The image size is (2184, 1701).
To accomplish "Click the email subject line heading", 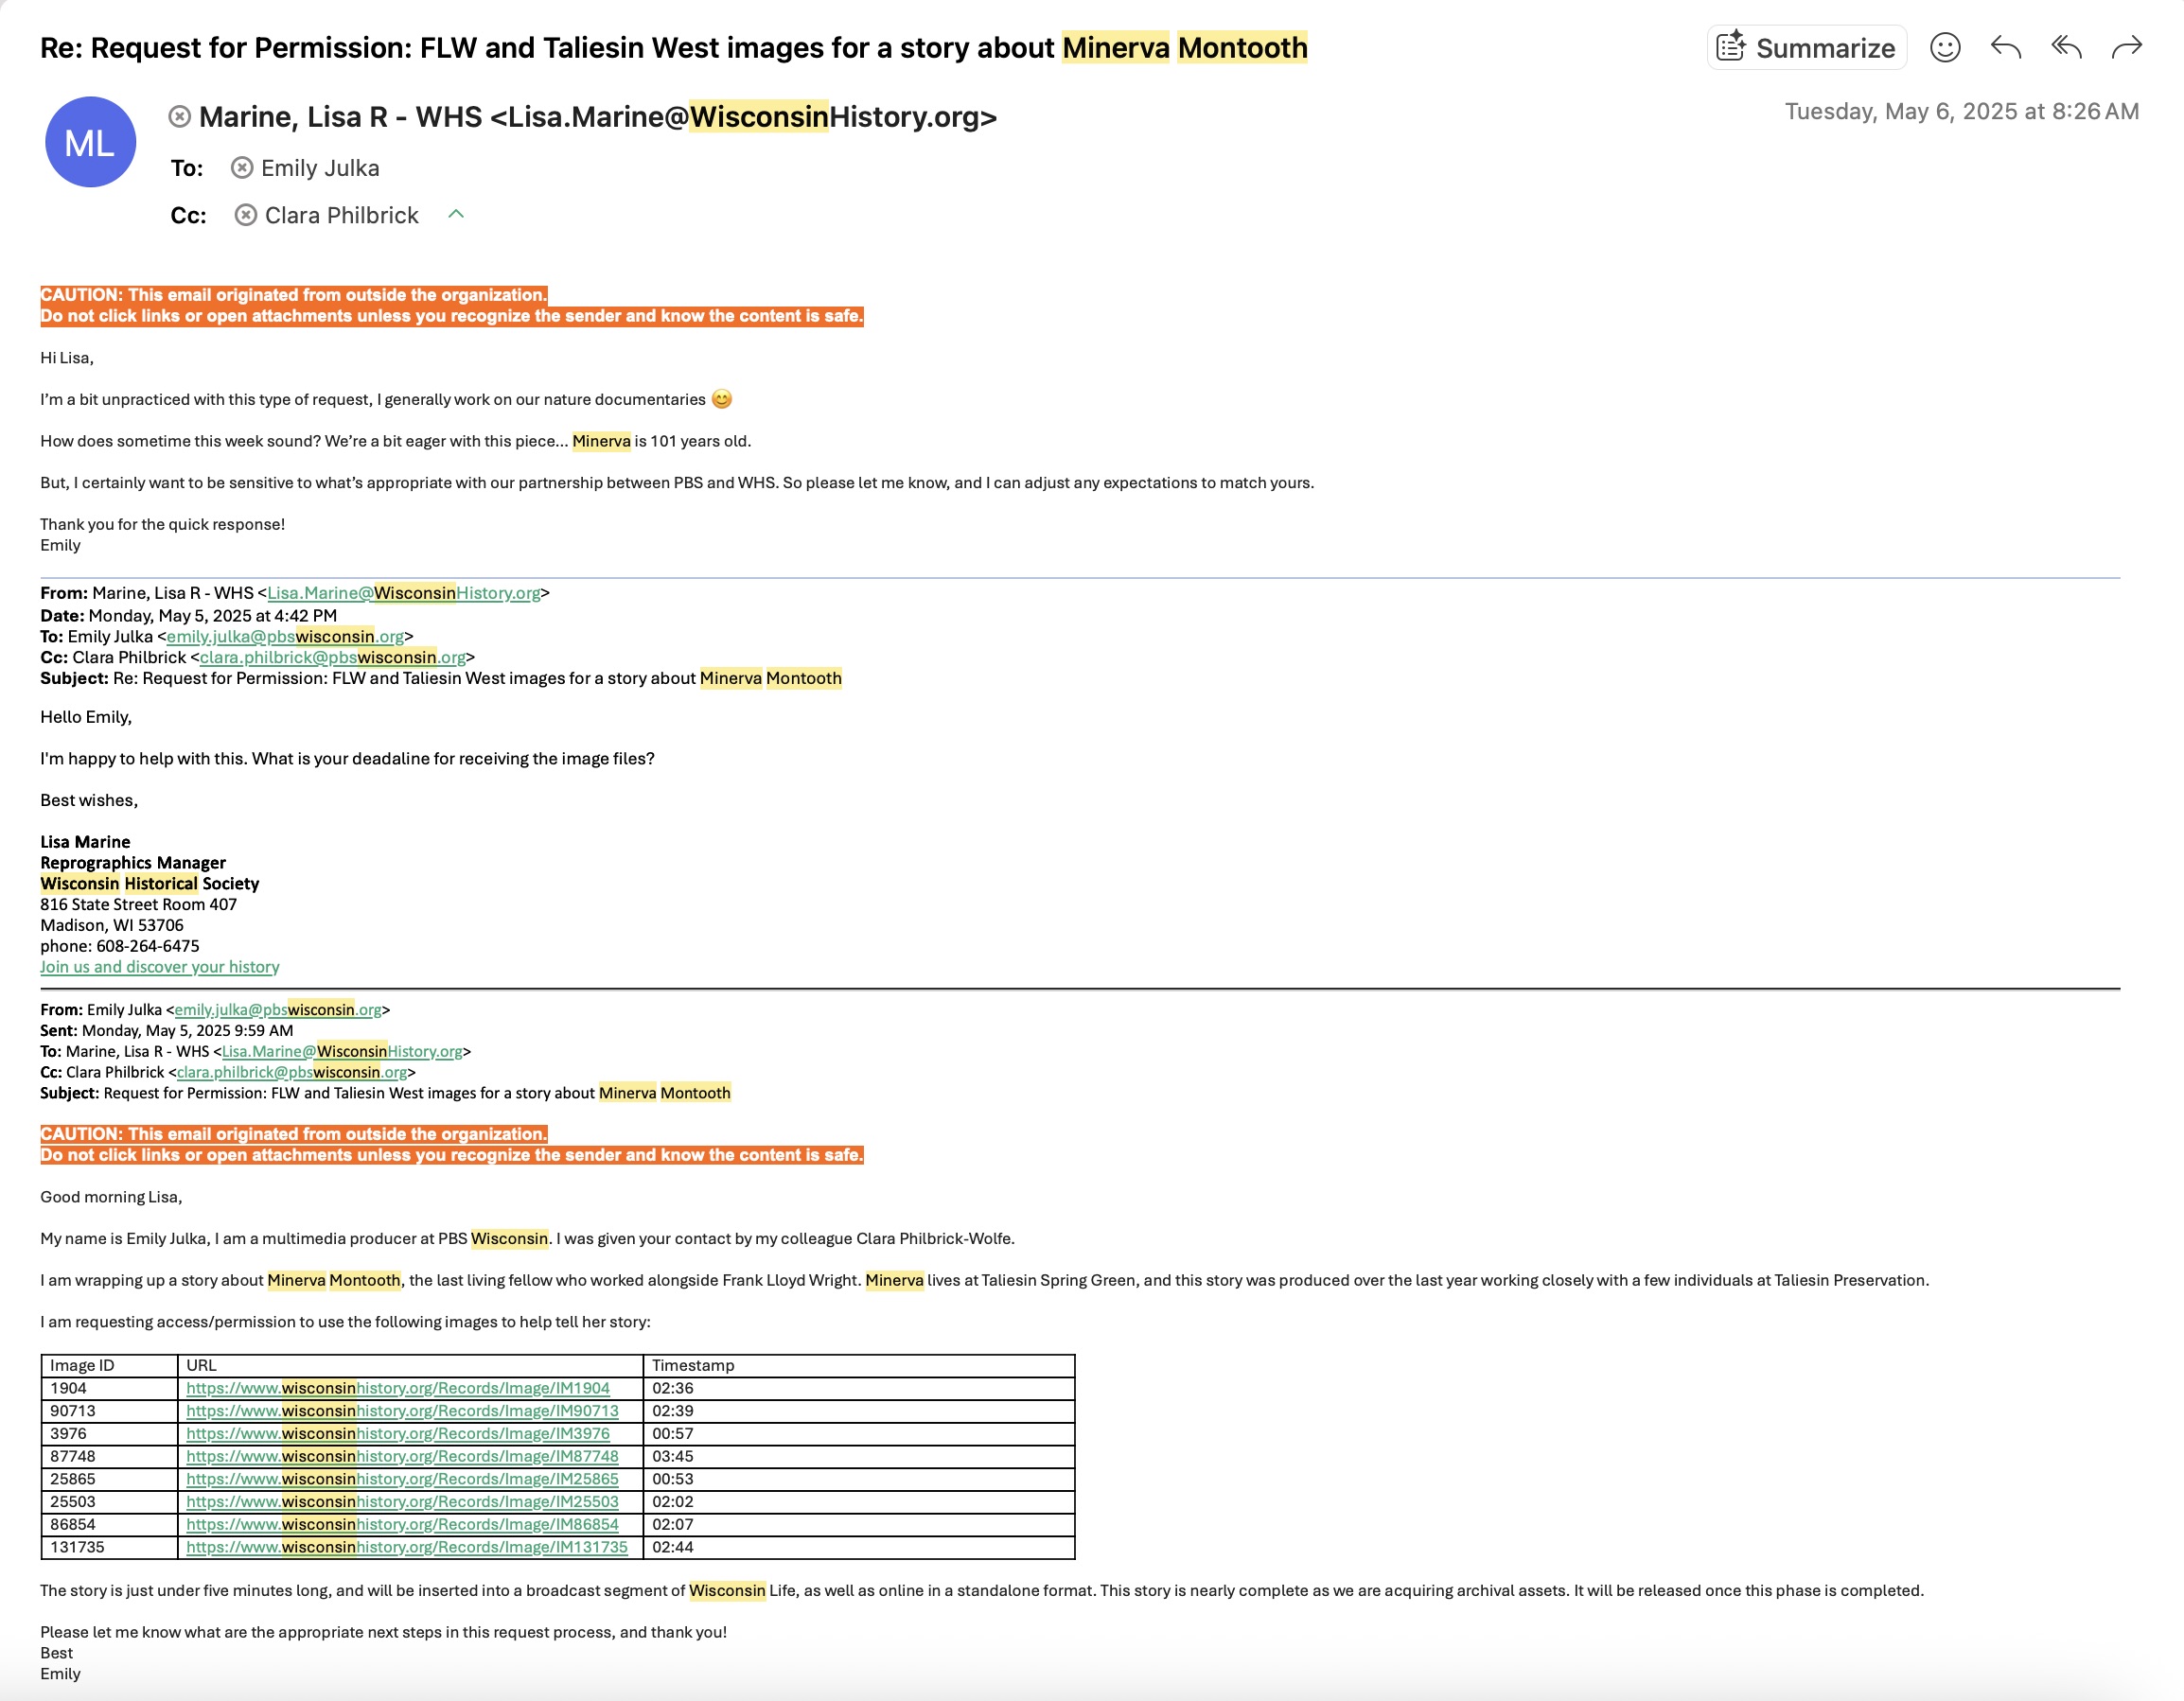I will click(673, 48).
